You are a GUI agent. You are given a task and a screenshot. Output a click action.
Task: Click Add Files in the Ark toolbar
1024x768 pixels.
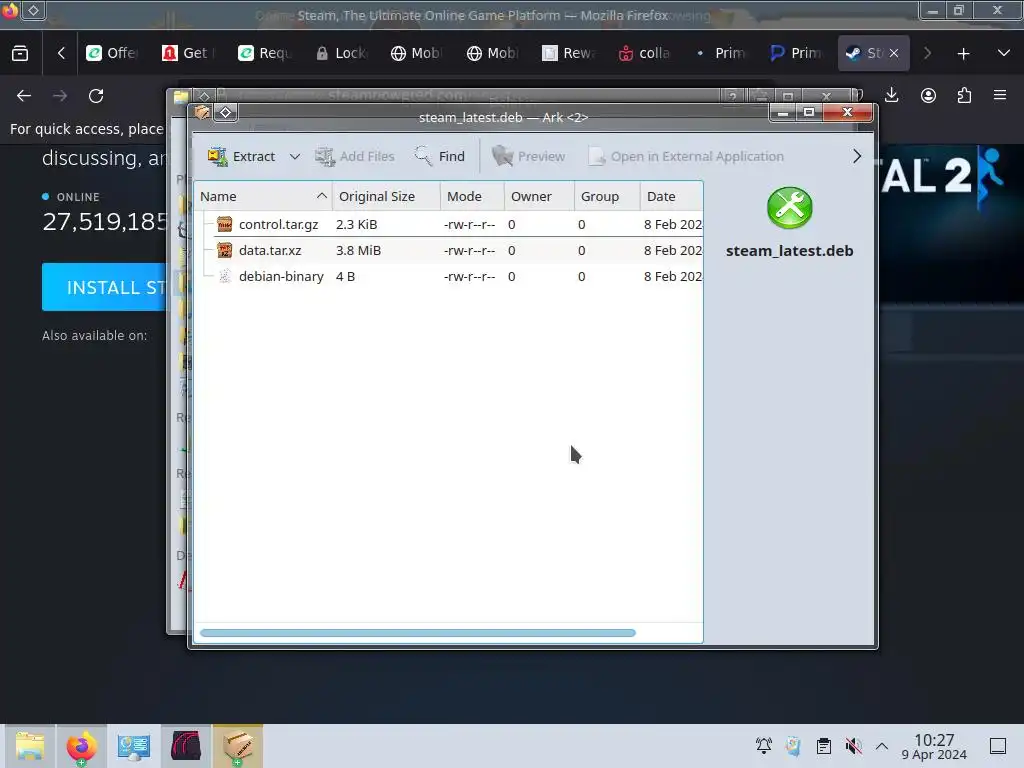pos(355,157)
